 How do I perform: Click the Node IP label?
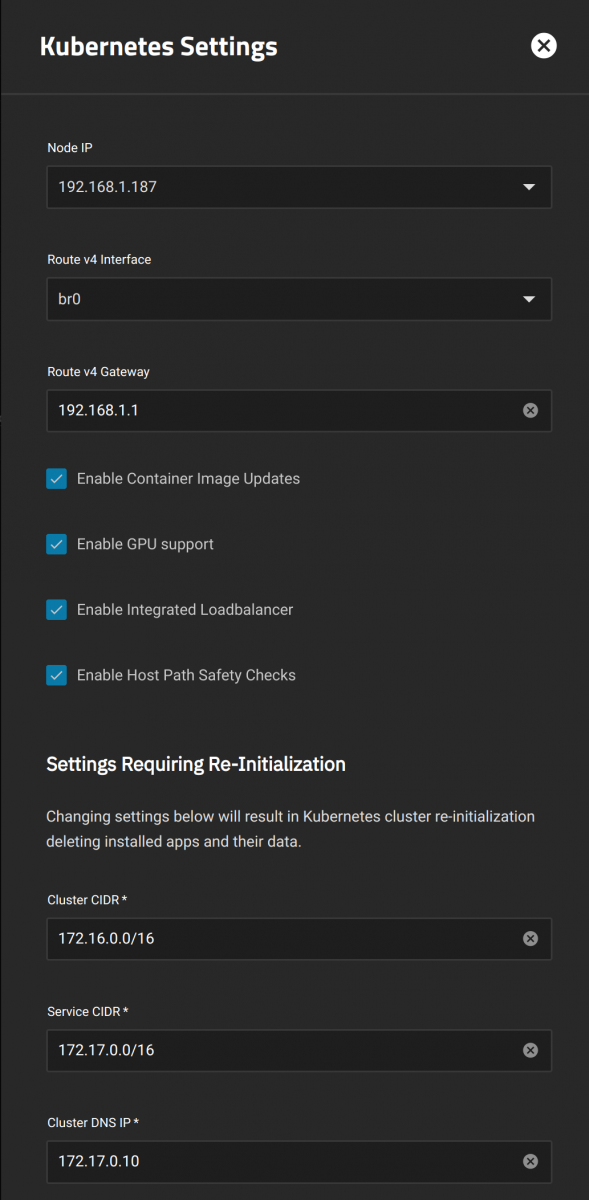tap(70, 148)
